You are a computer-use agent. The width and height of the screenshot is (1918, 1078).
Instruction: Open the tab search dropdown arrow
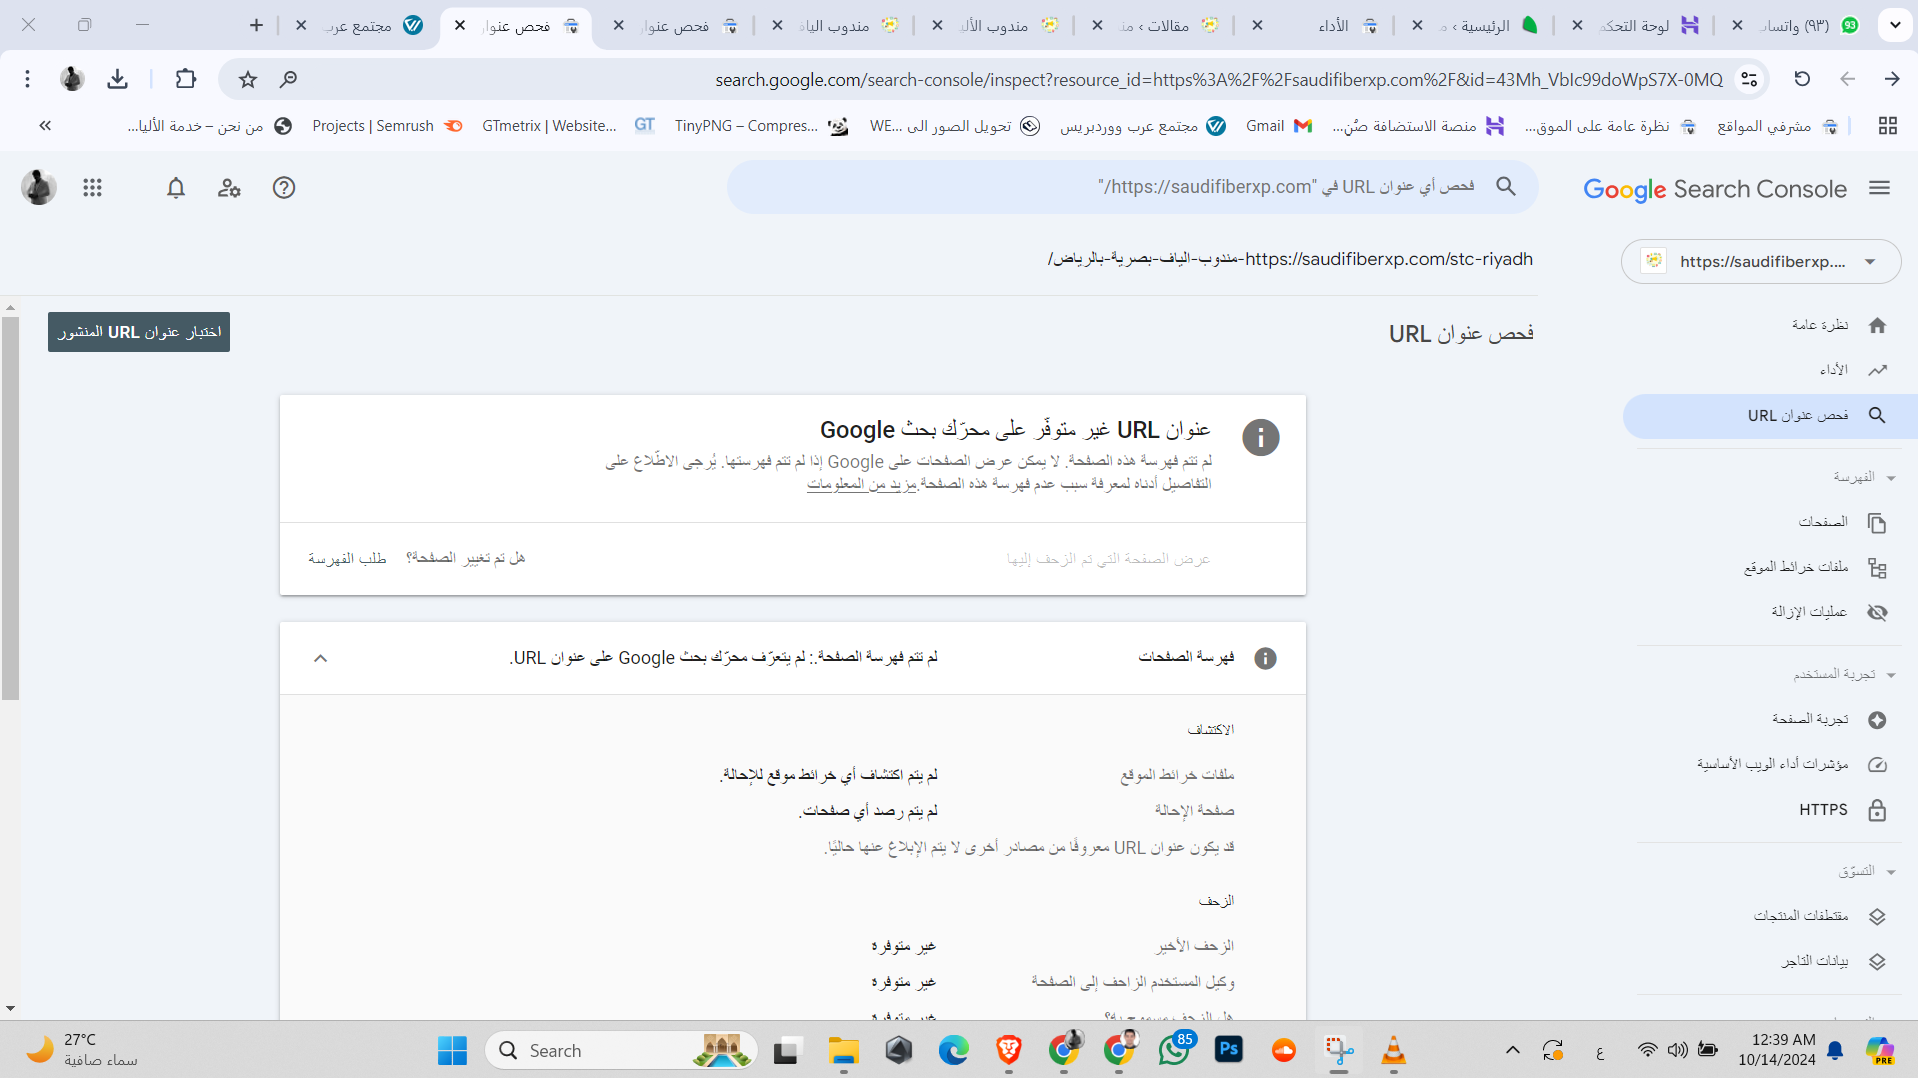click(1894, 25)
